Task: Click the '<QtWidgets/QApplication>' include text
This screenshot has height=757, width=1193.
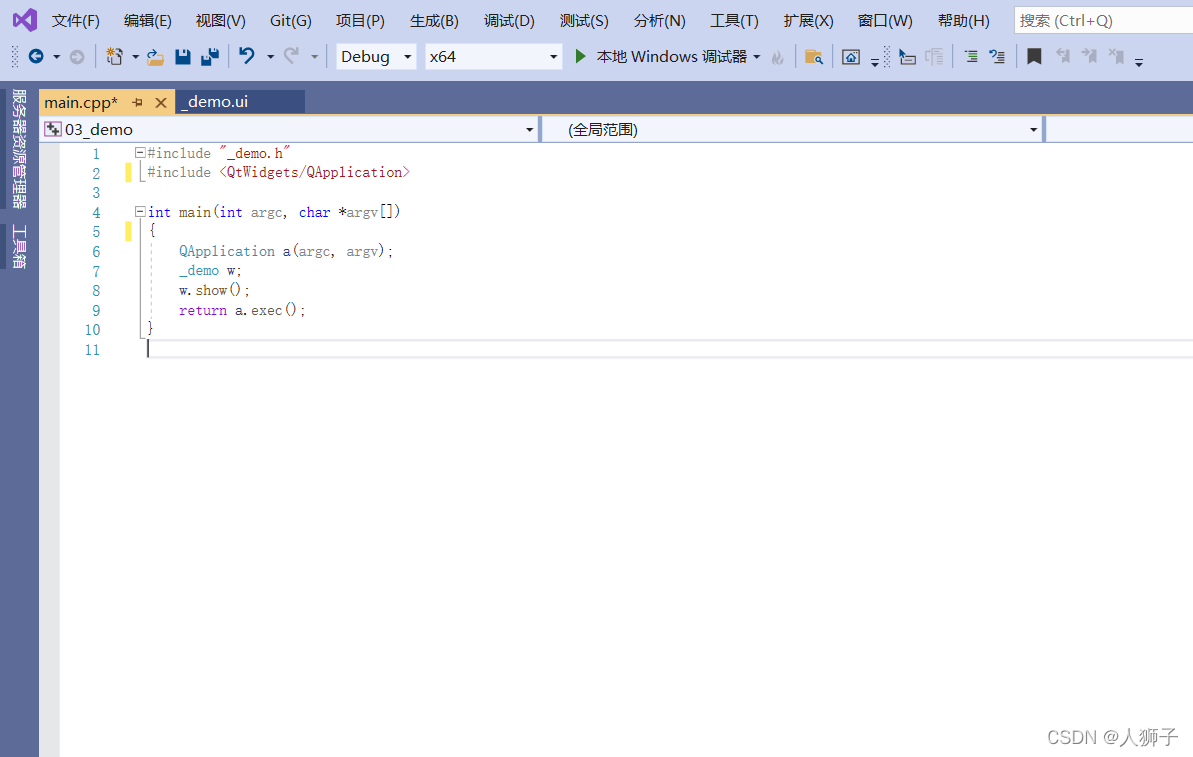Action: click(x=314, y=172)
